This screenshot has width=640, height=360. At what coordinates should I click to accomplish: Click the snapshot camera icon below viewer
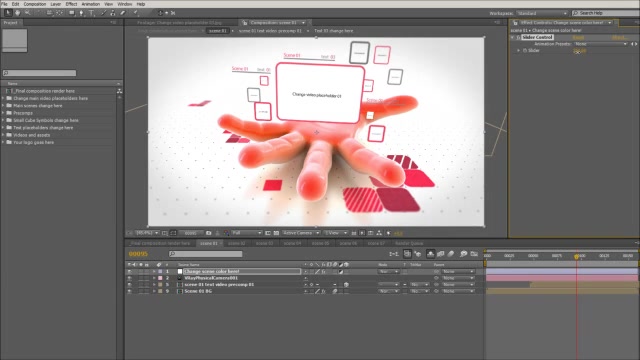[209, 233]
